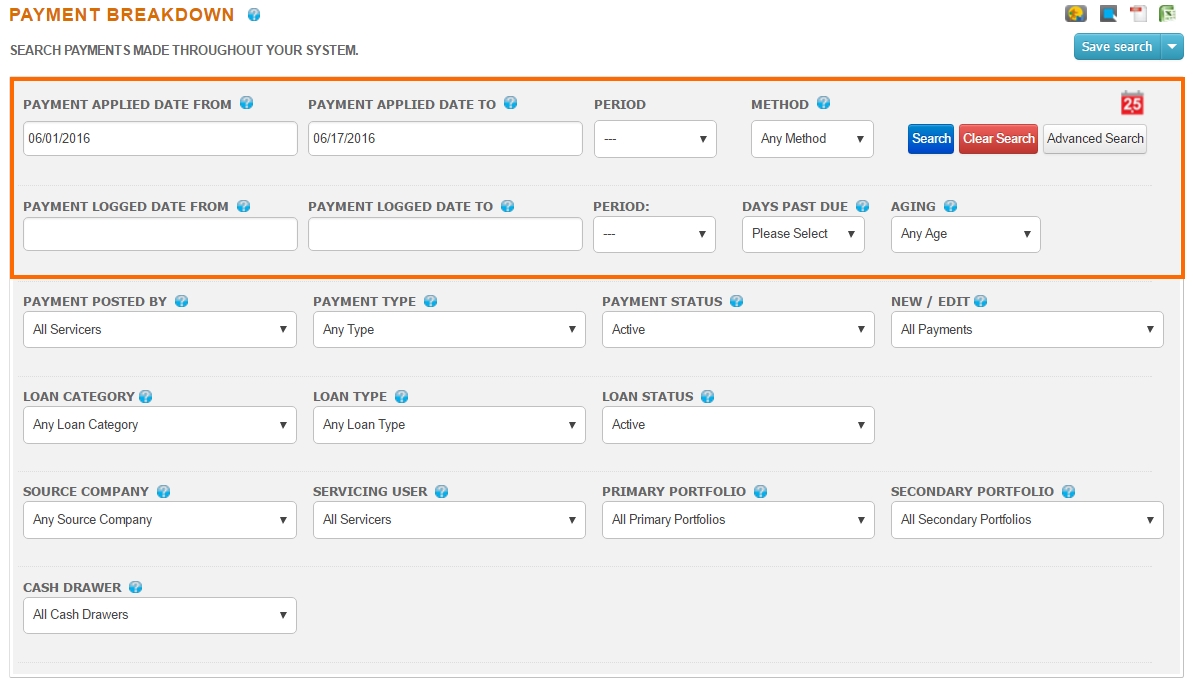Export results to PDF icon
The width and height of the screenshot is (1193, 689).
[1138, 13]
